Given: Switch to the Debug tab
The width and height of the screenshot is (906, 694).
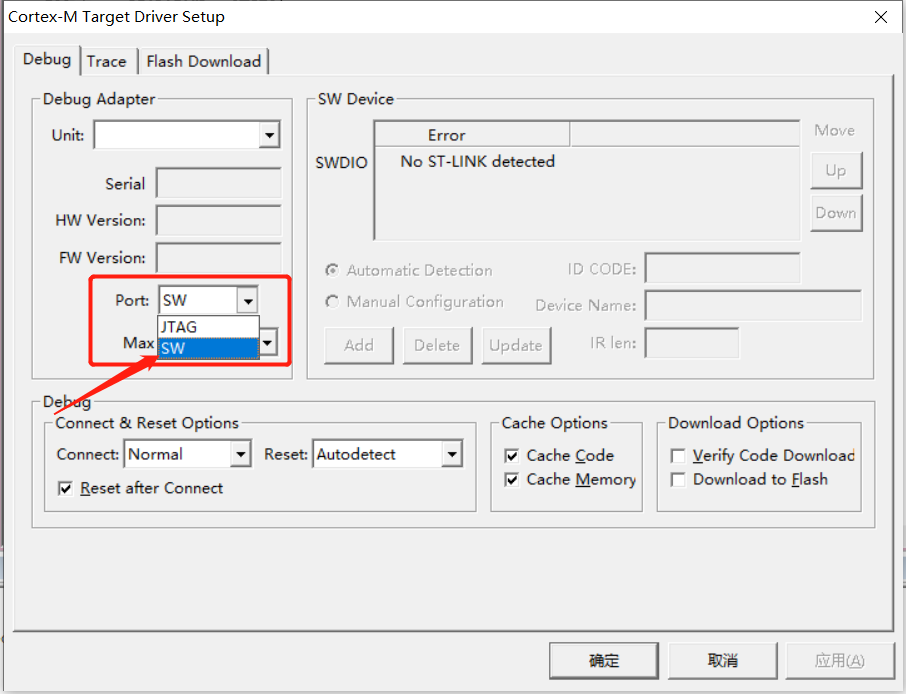Looking at the screenshot, I should tap(47, 60).
